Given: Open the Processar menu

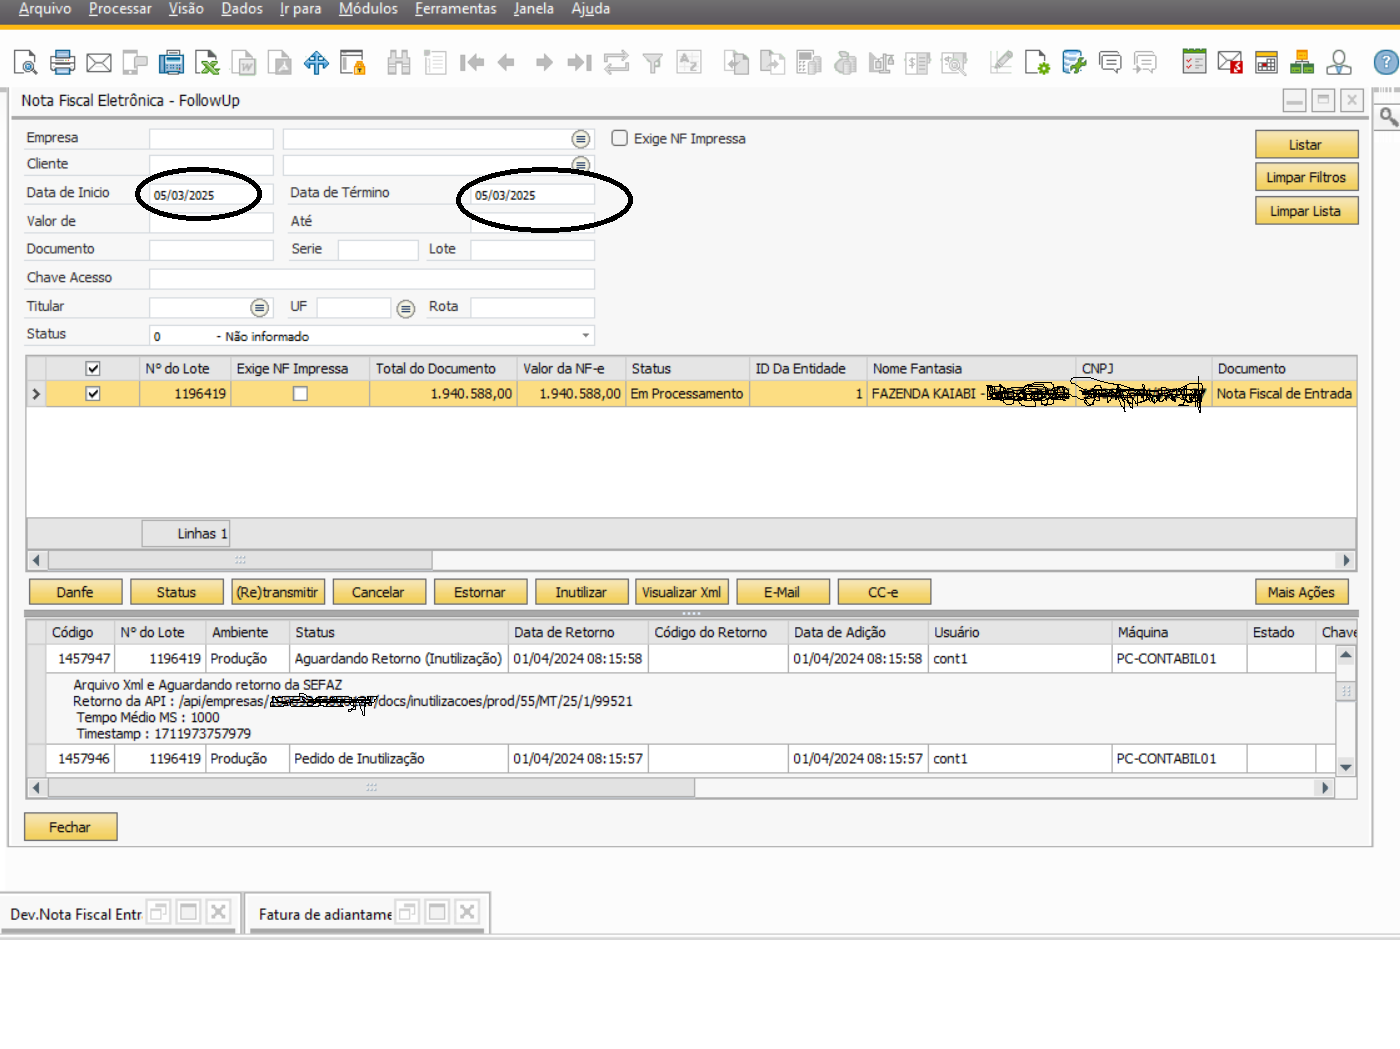Looking at the screenshot, I should coord(120,9).
